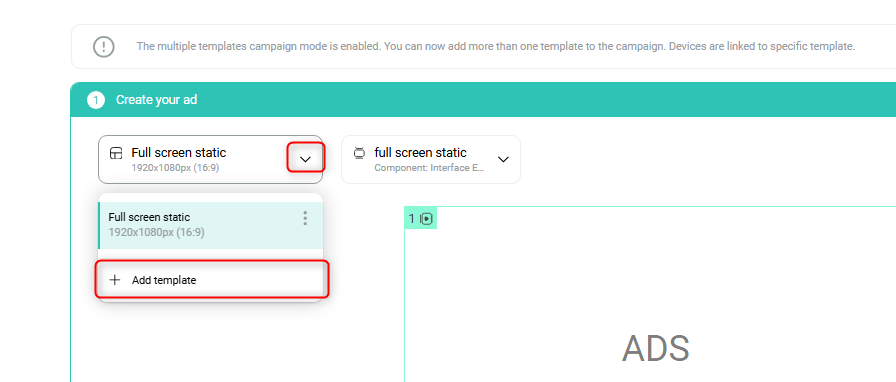Collapse the template dropdown using its chevron
This screenshot has height=382, width=896.
pyautogui.click(x=306, y=159)
